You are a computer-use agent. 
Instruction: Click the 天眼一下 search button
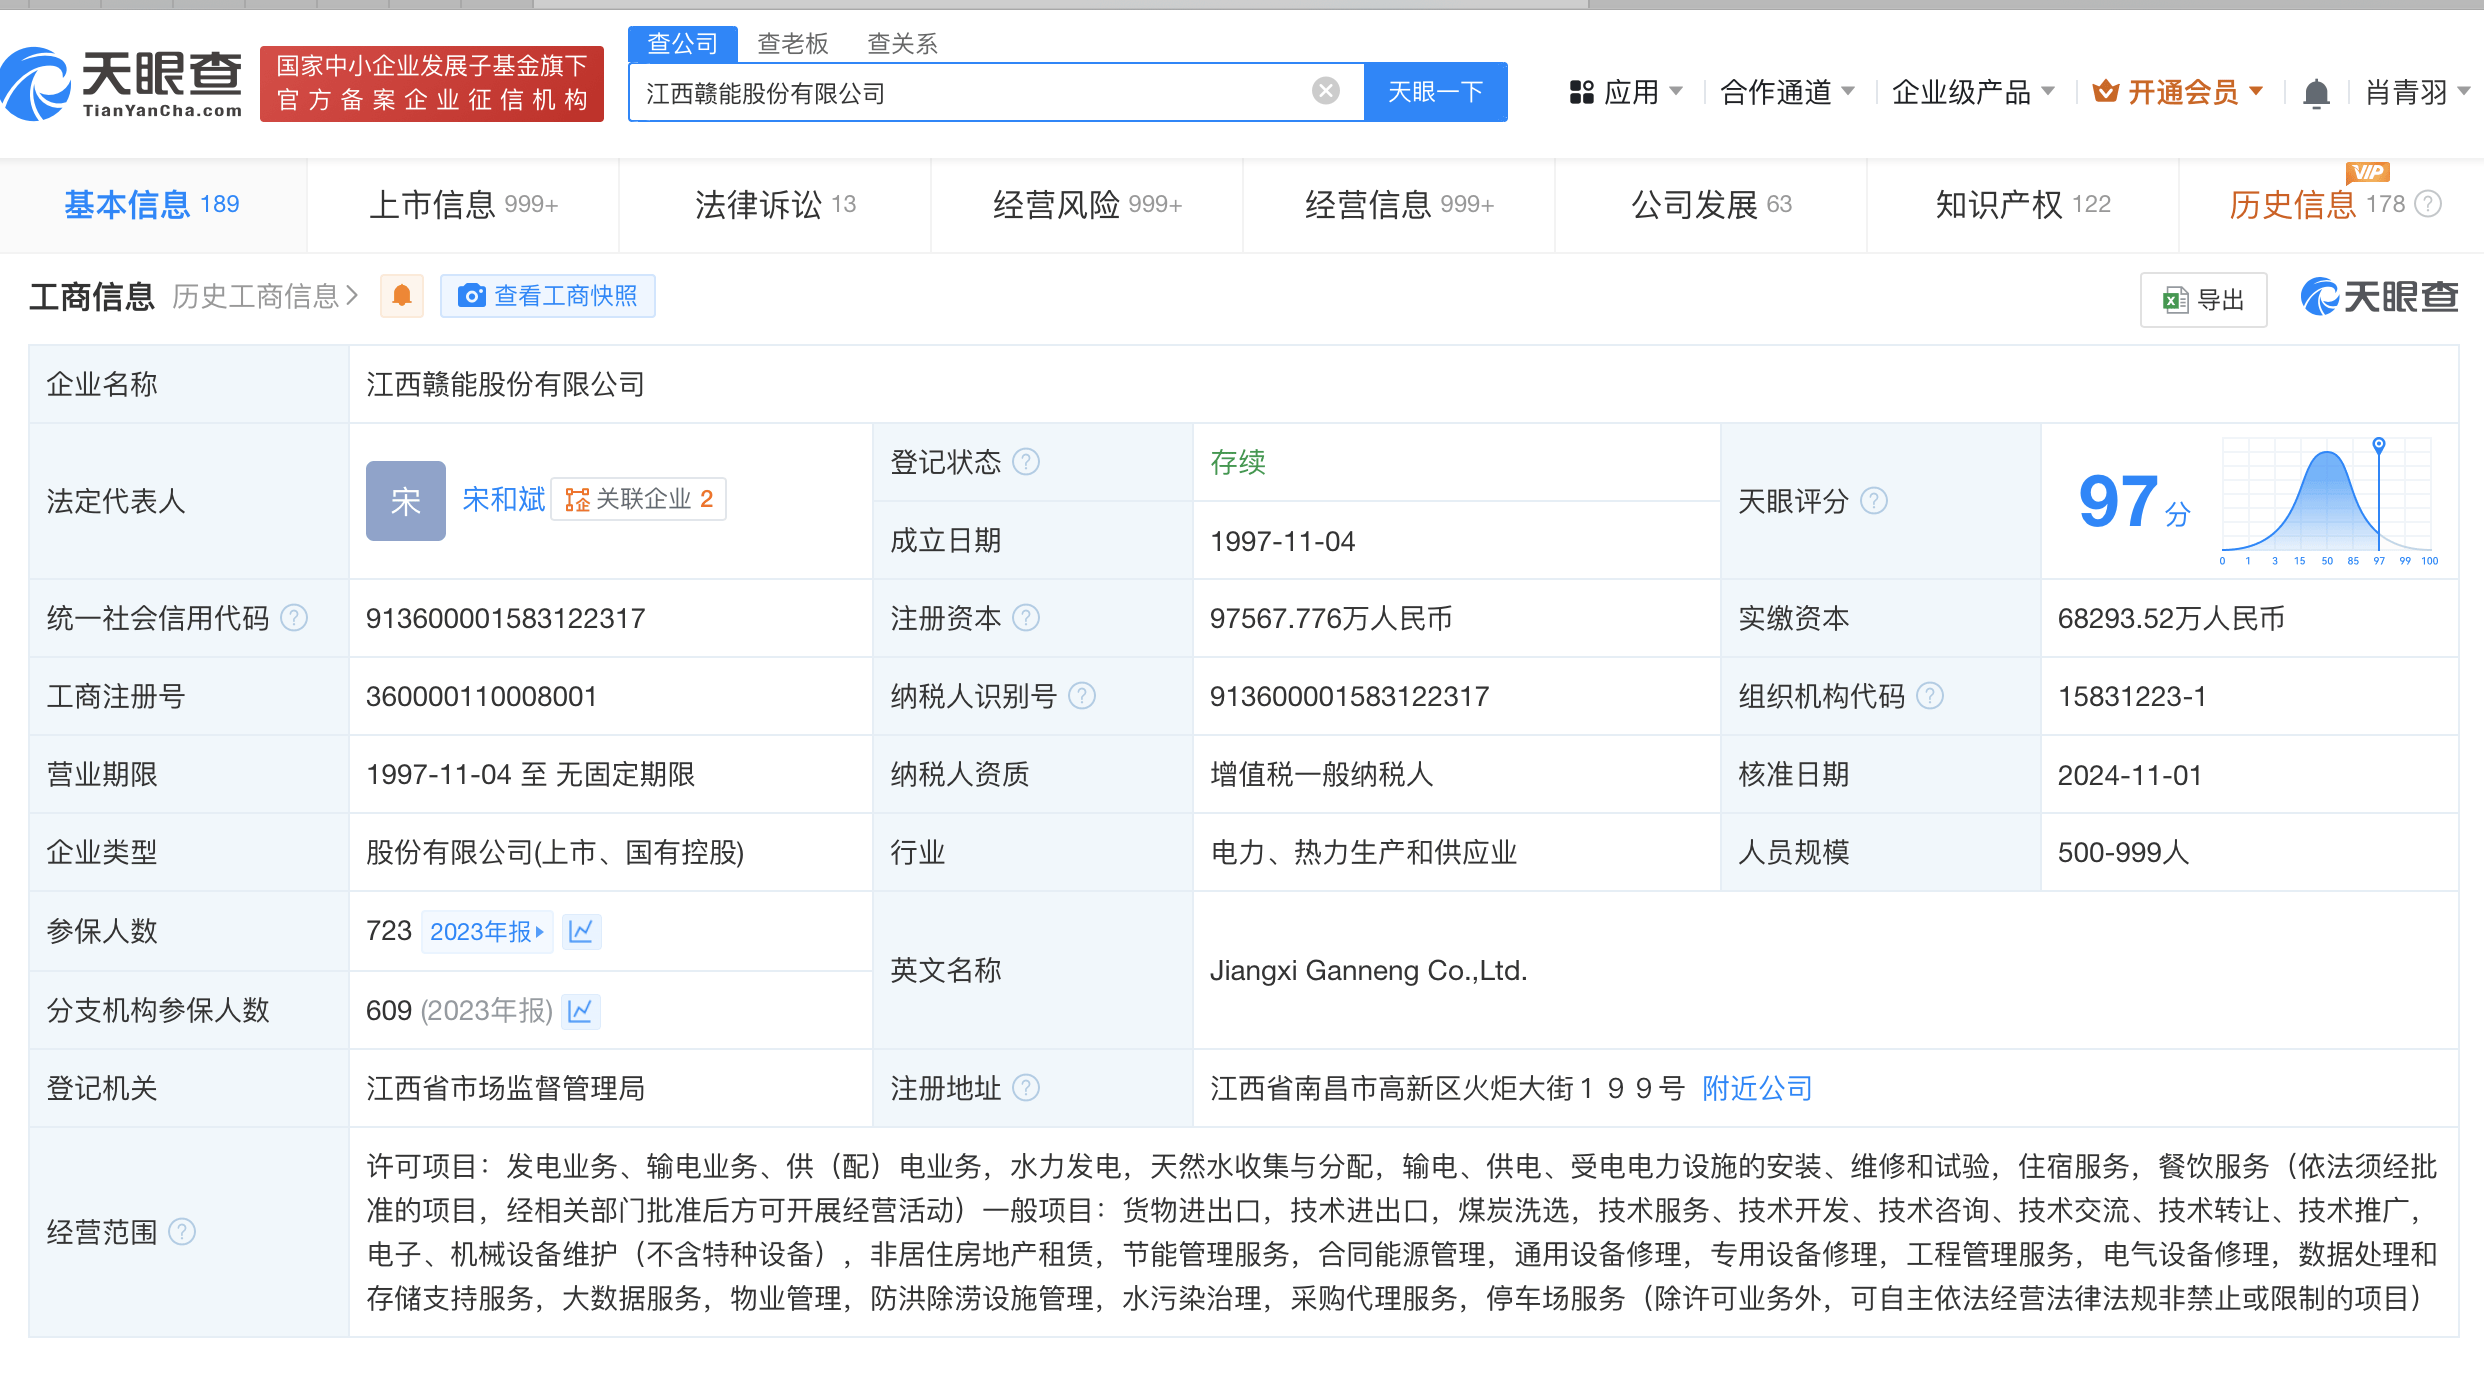coord(1435,92)
